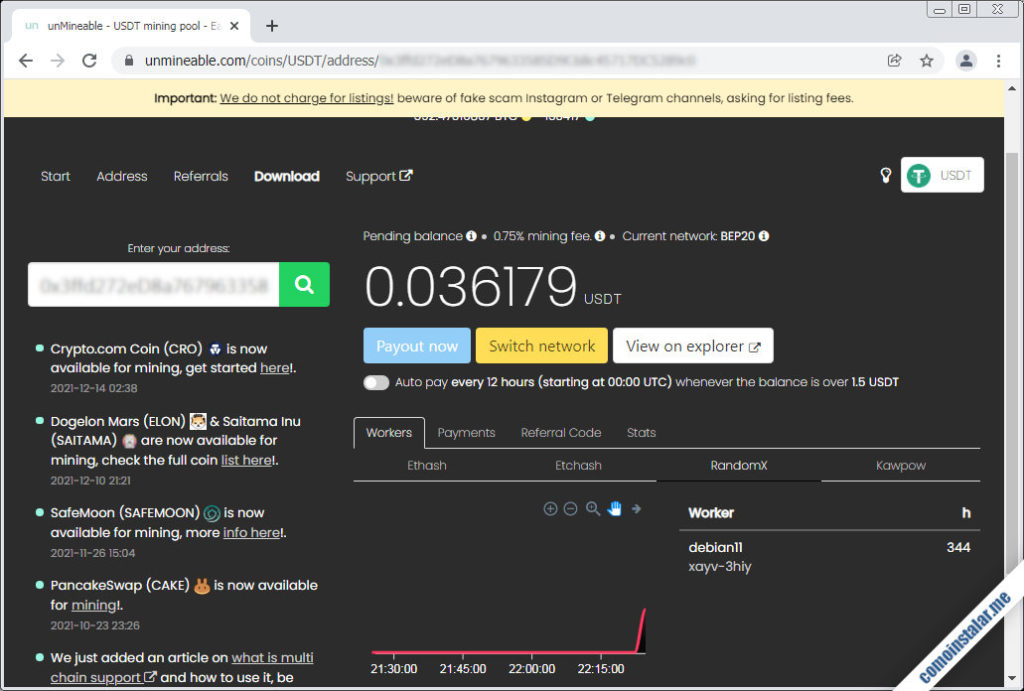
Task: Click the chart arrow icon
Action: [x=636, y=508]
